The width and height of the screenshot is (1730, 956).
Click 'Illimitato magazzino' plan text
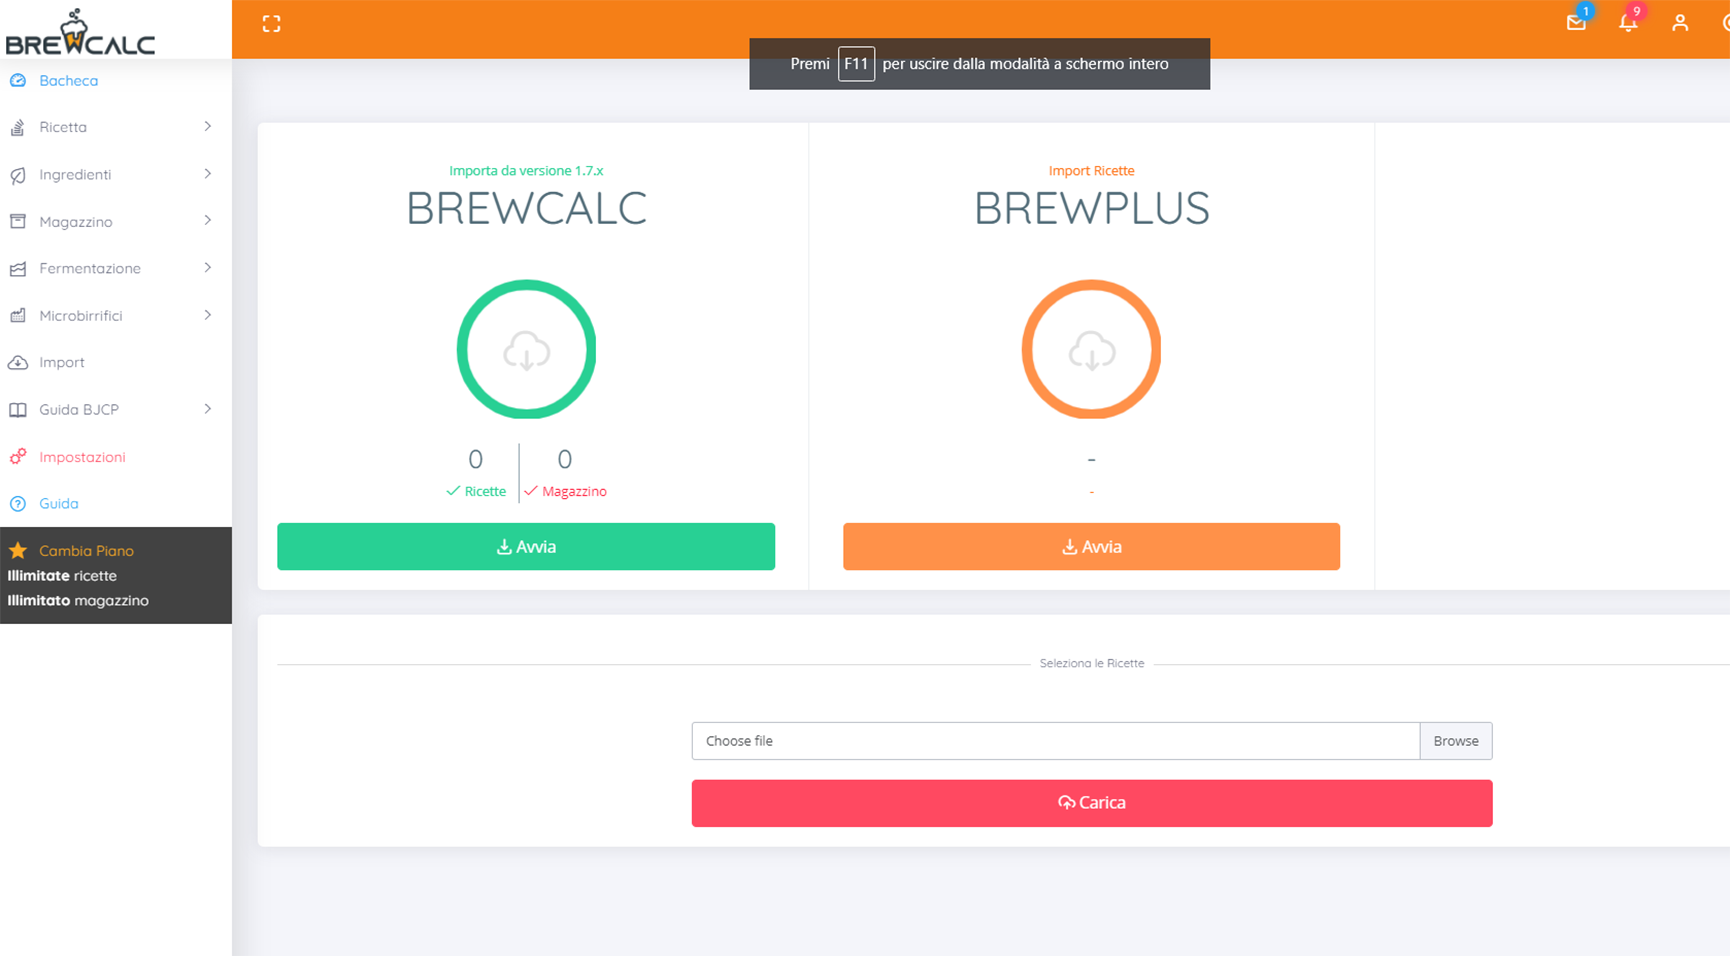(78, 601)
